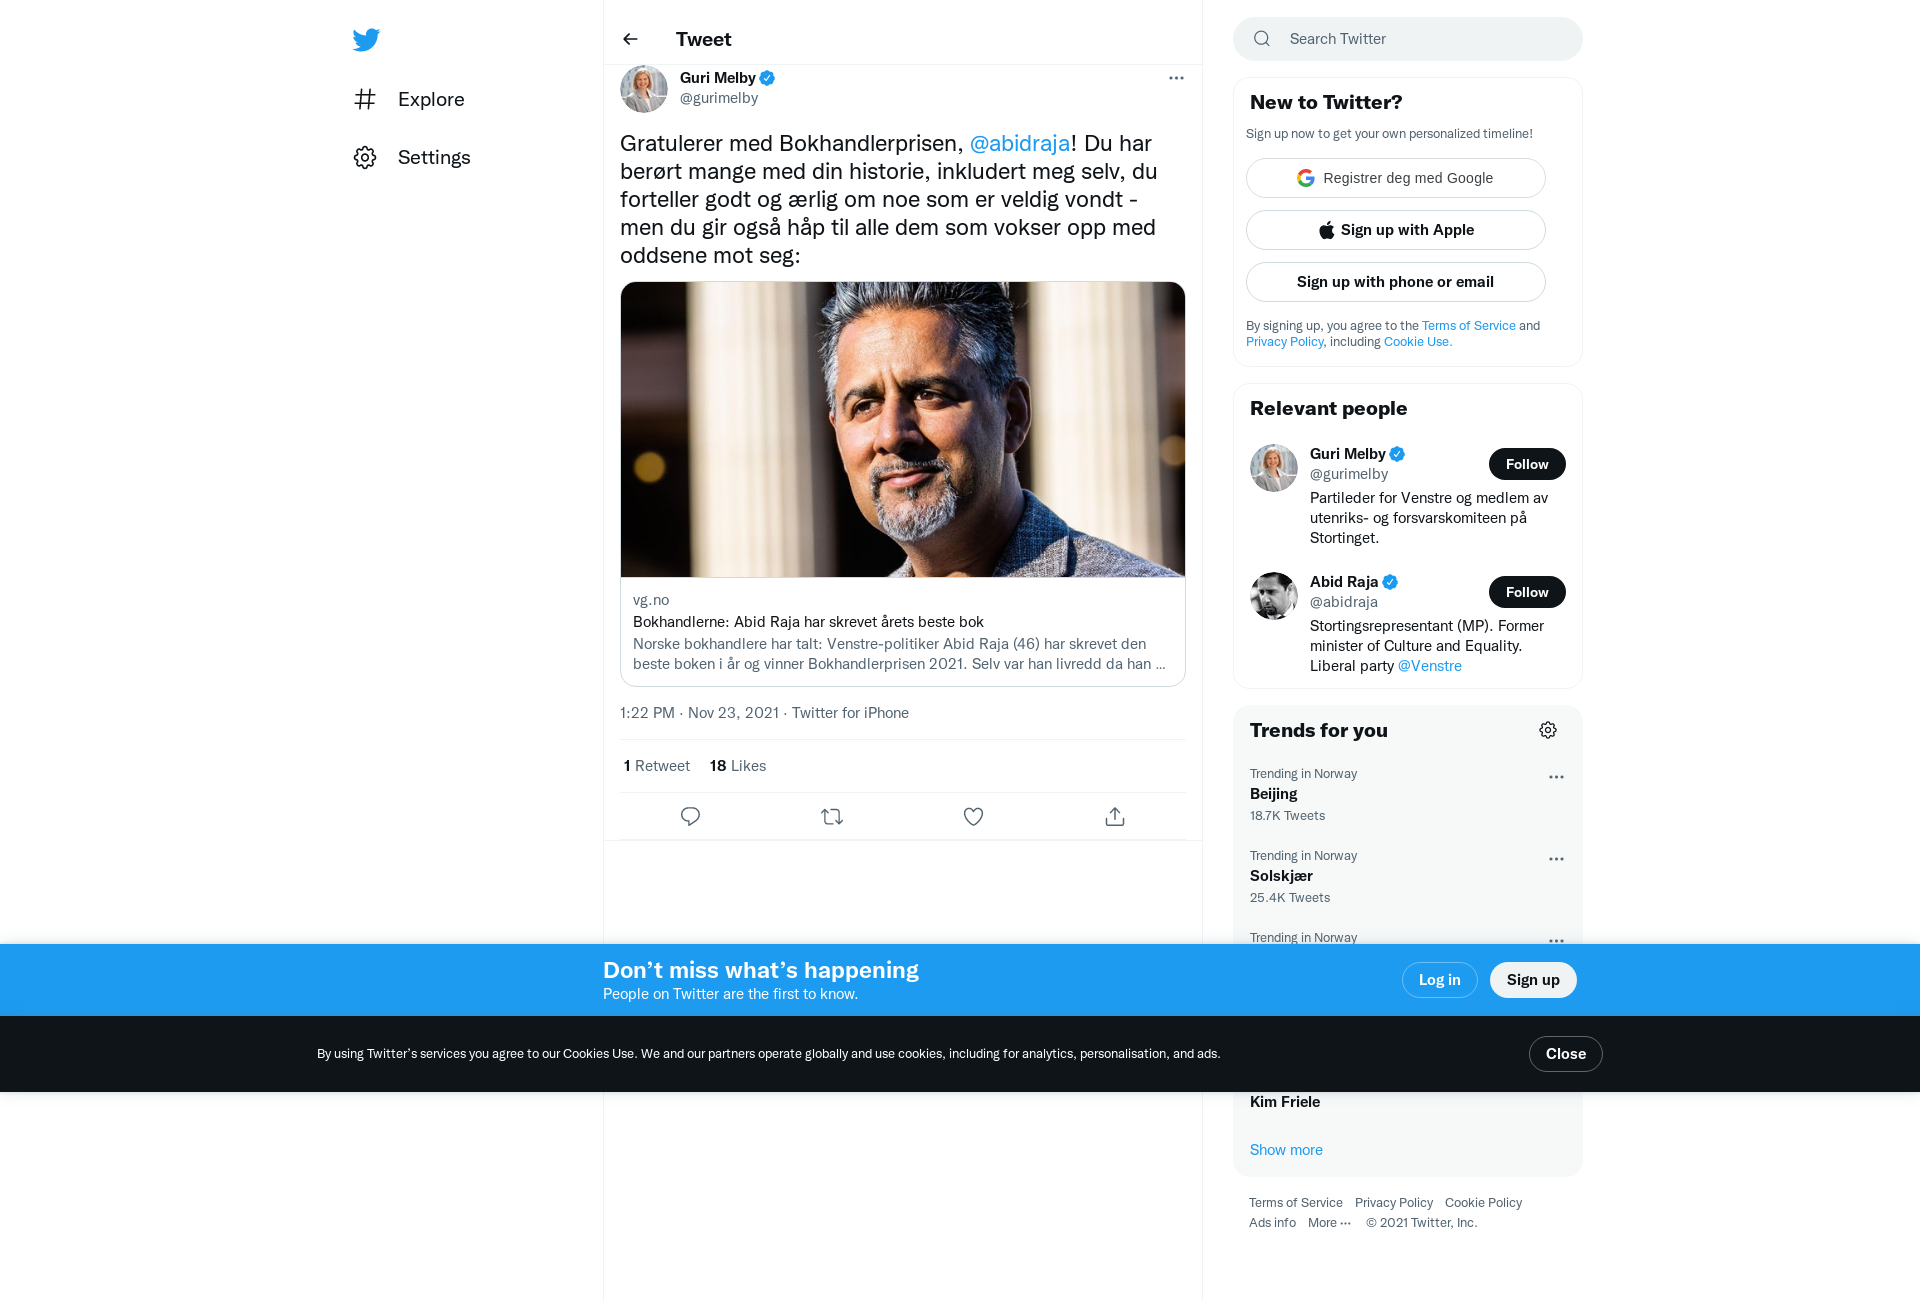
Task: Open Explore from the hashtag icon
Action: pyautogui.click(x=365, y=99)
